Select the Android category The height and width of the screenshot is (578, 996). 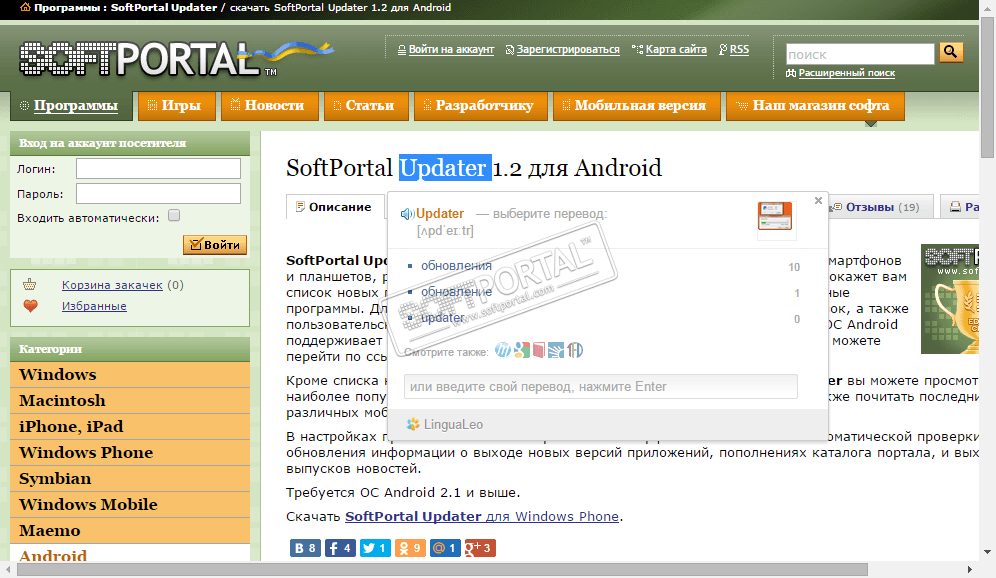click(x=130, y=553)
